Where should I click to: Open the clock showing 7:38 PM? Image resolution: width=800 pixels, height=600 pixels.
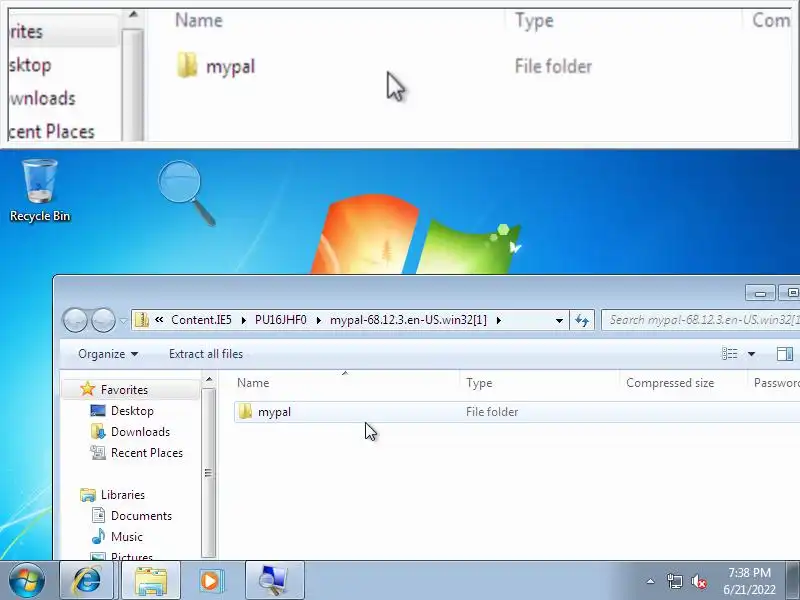[749, 581]
